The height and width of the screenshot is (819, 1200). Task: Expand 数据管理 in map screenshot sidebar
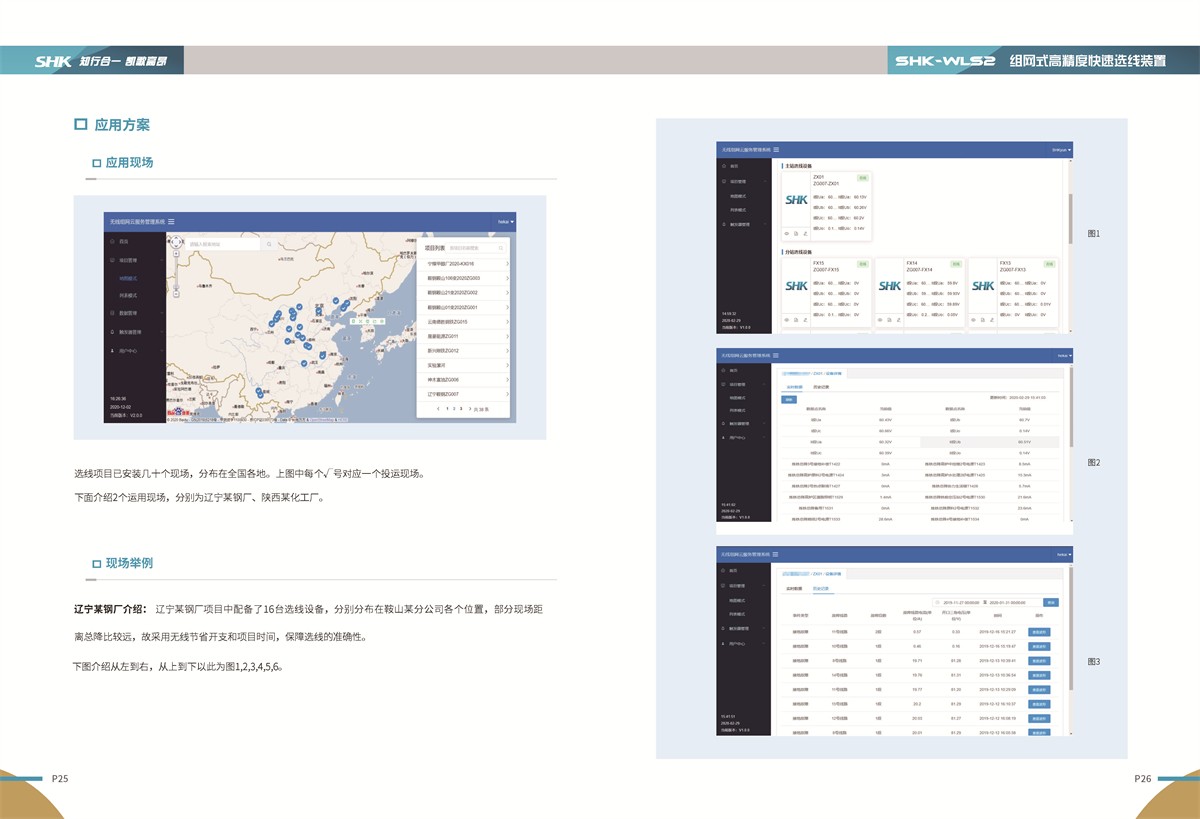135,313
